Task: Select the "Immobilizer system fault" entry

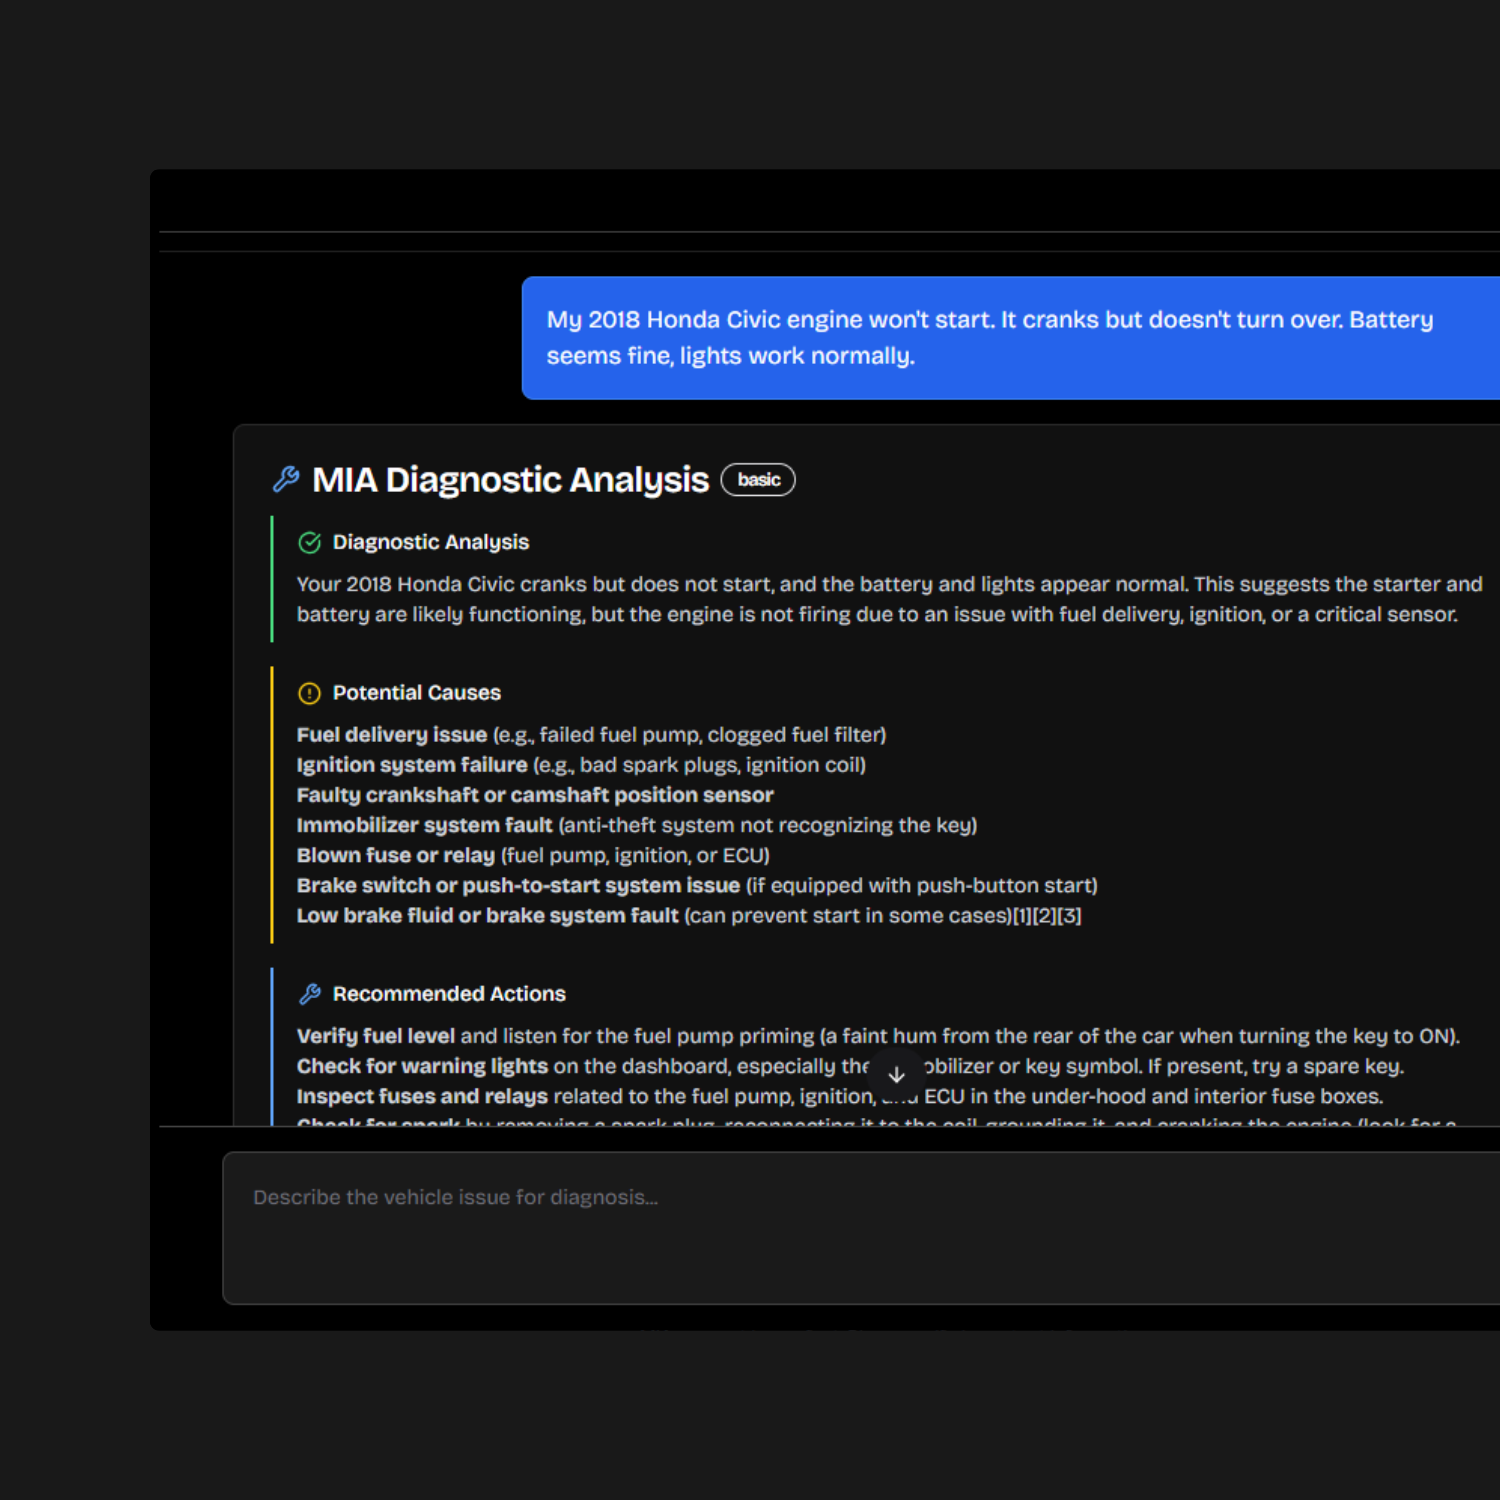Action: tap(424, 825)
